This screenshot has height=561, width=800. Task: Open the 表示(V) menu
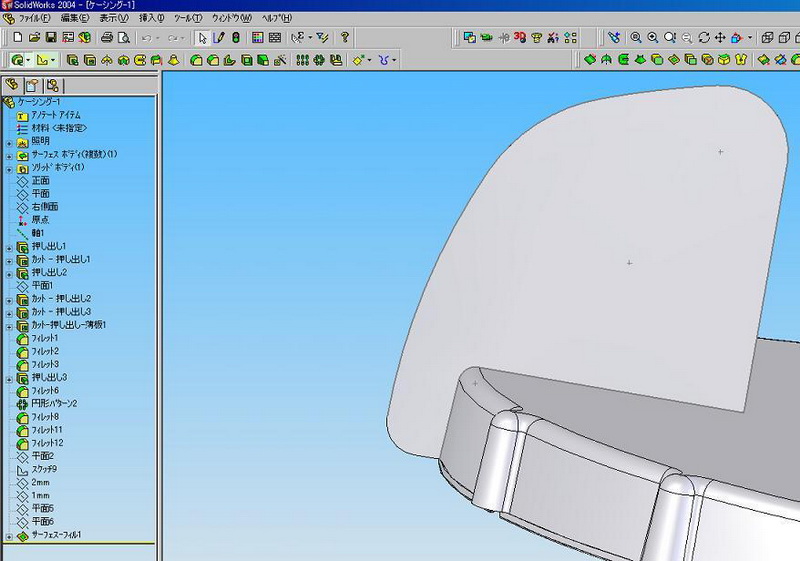point(113,18)
